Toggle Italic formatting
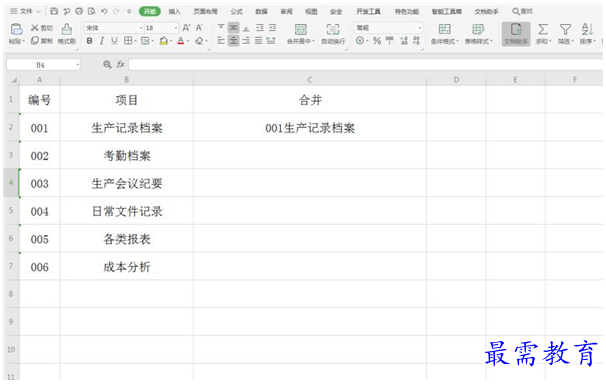The width and height of the screenshot is (606, 385). coord(102,41)
